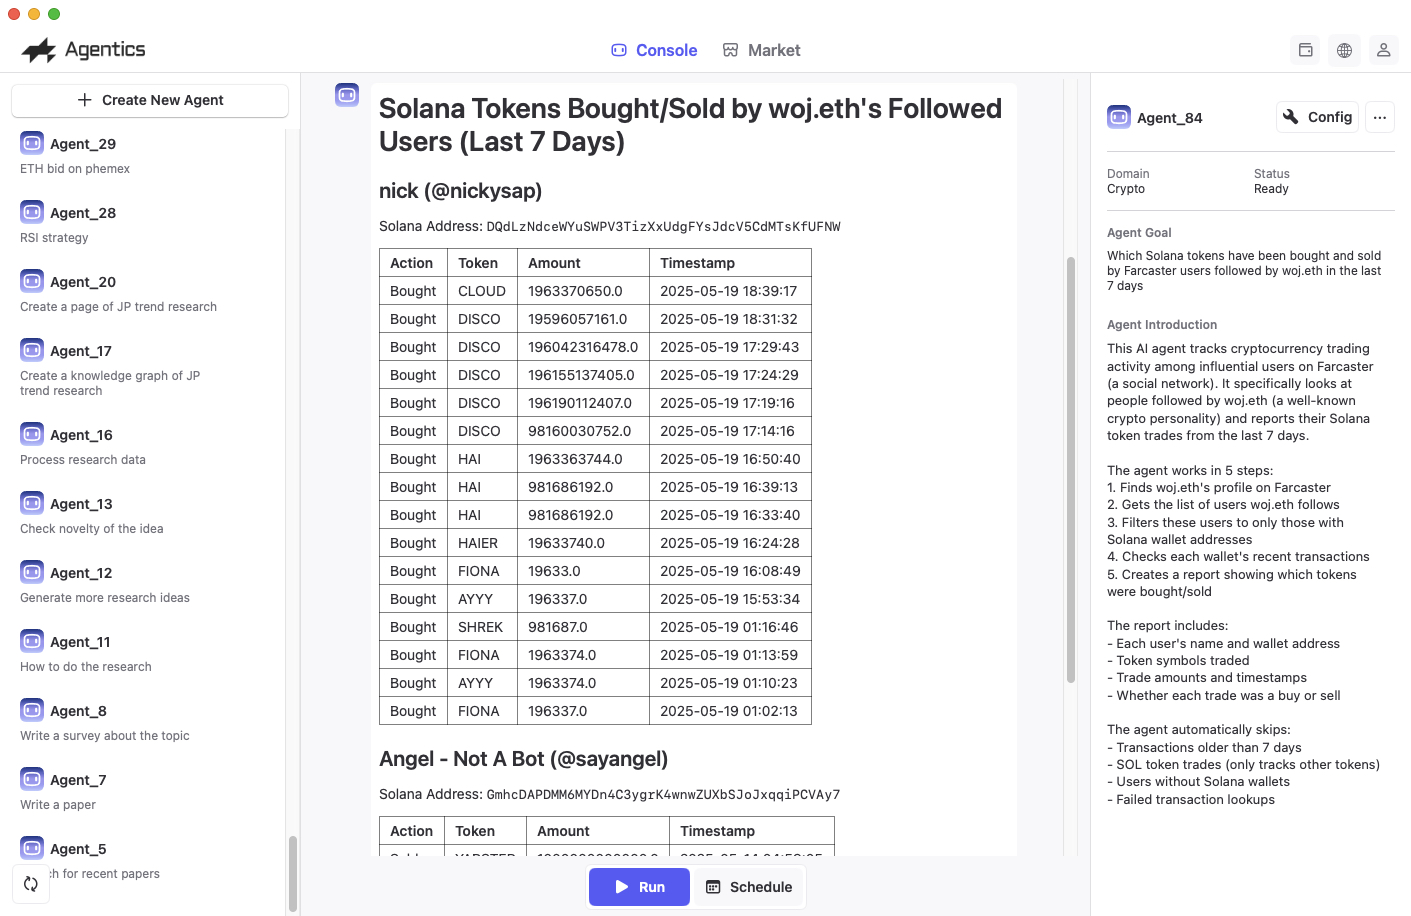
Task: Click the robot icon beside report title
Action: point(347,95)
